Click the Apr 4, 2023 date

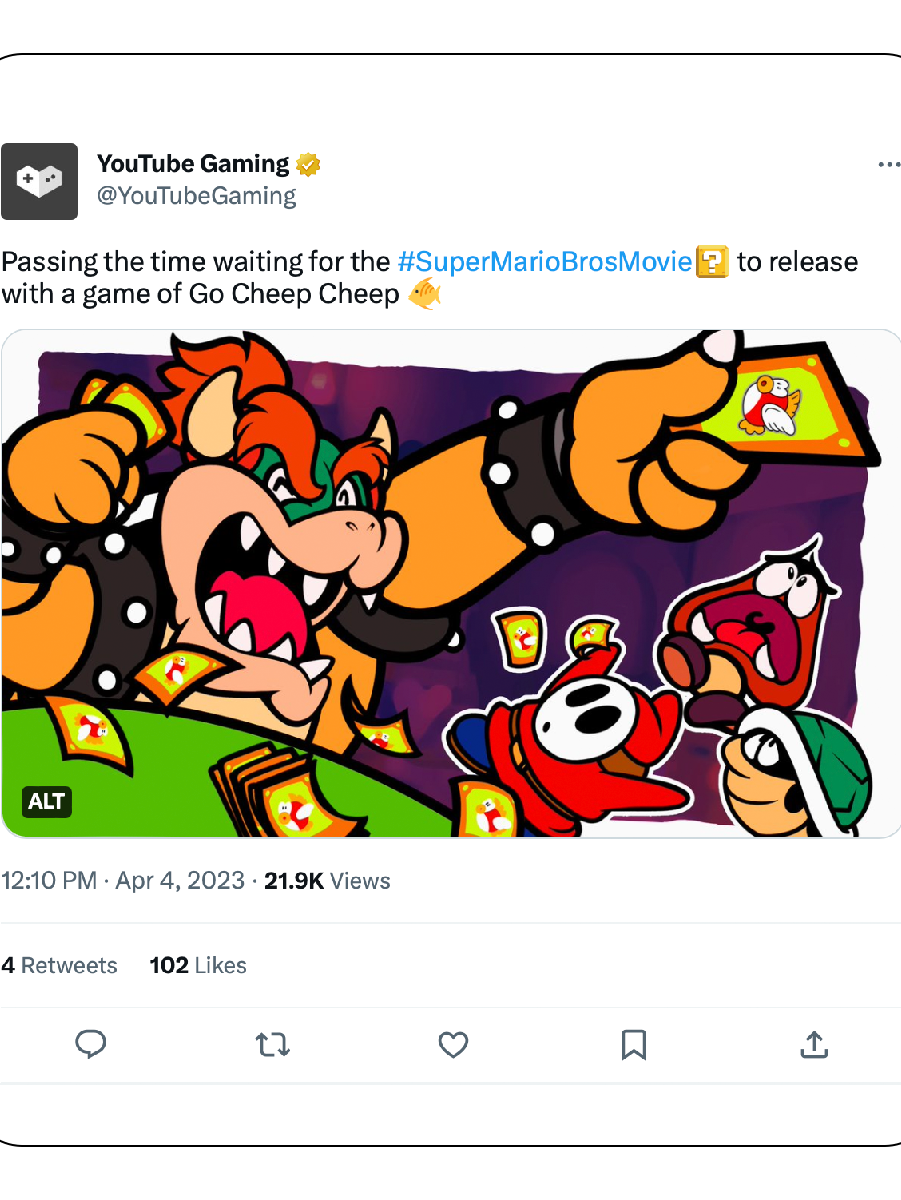pyautogui.click(x=180, y=881)
